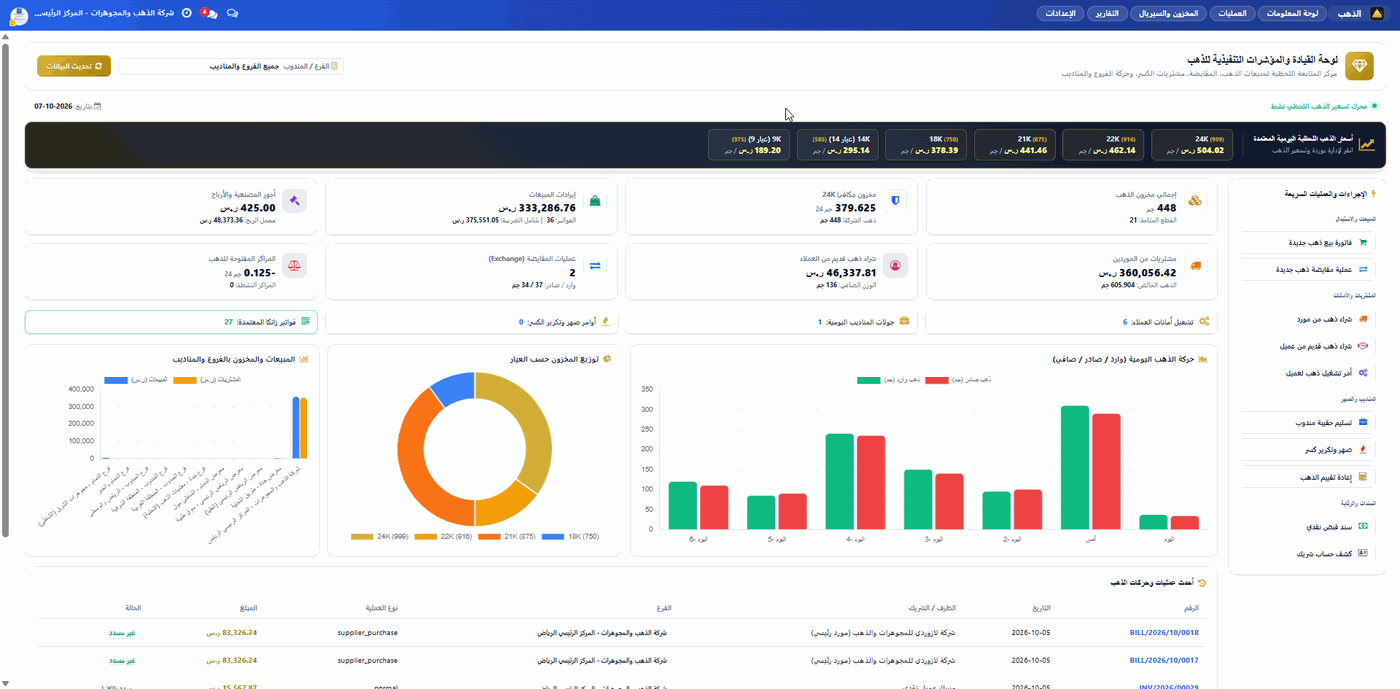The height and width of the screenshot is (689, 1400).
Task: Click the 24K (999) price card 504.02
Action: pos(1192,144)
